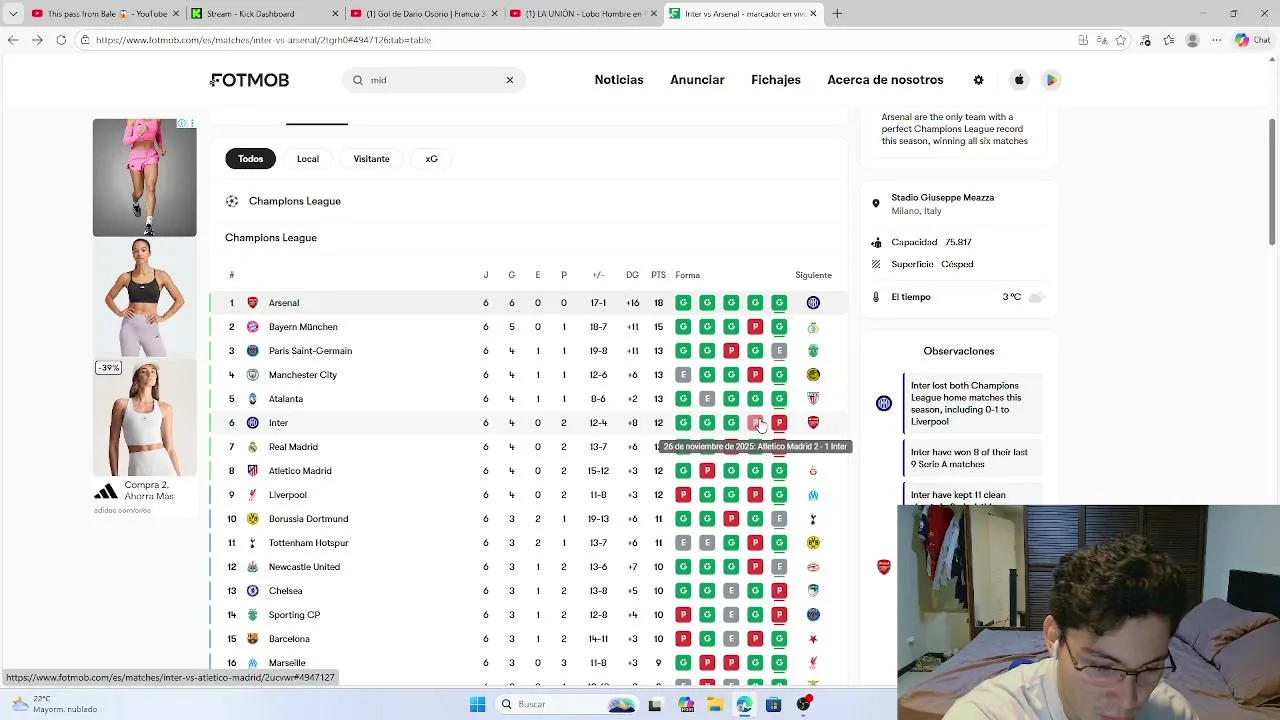Viewport: 1280px width, 720px height.
Task: Click Stadio Giuseppe Meazza venue text
Action: (x=942, y=198)
